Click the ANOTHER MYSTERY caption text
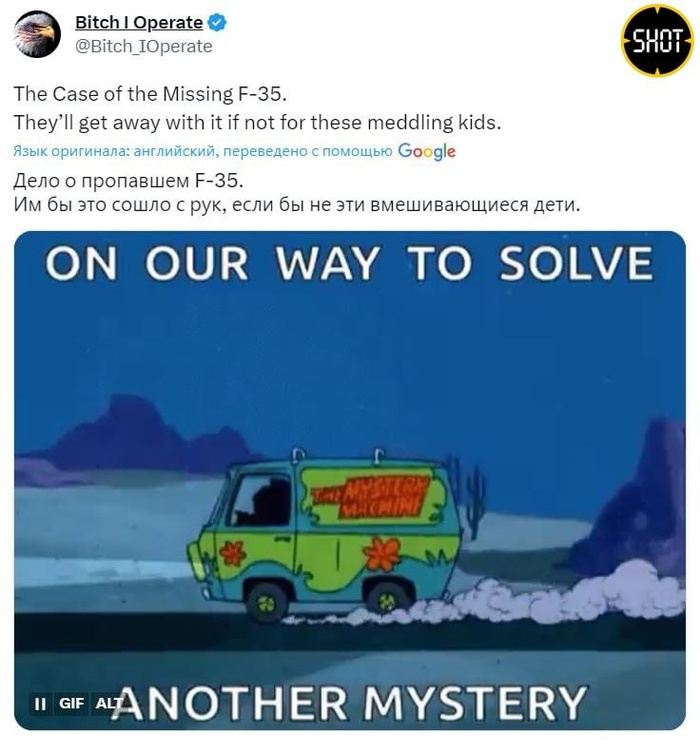The height and width of the screenshot is (754, 700). 350,703
